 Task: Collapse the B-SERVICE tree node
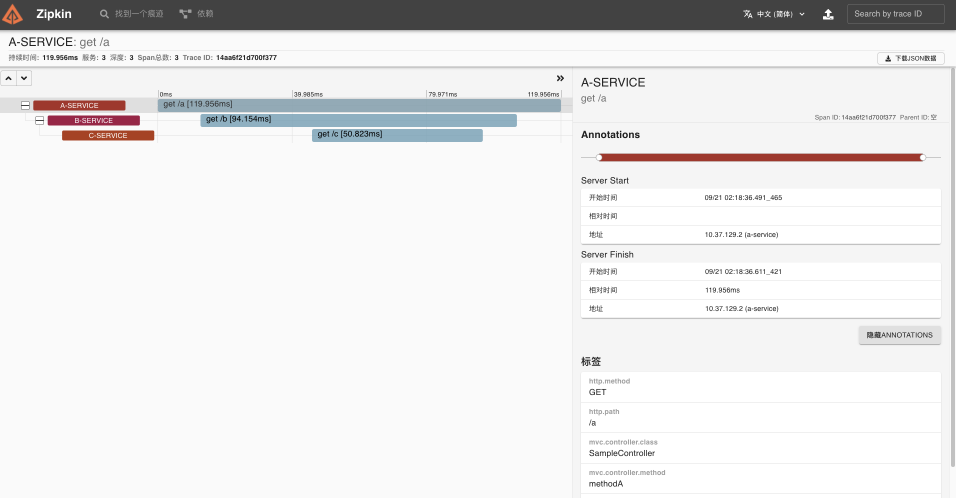coord(40,121)
